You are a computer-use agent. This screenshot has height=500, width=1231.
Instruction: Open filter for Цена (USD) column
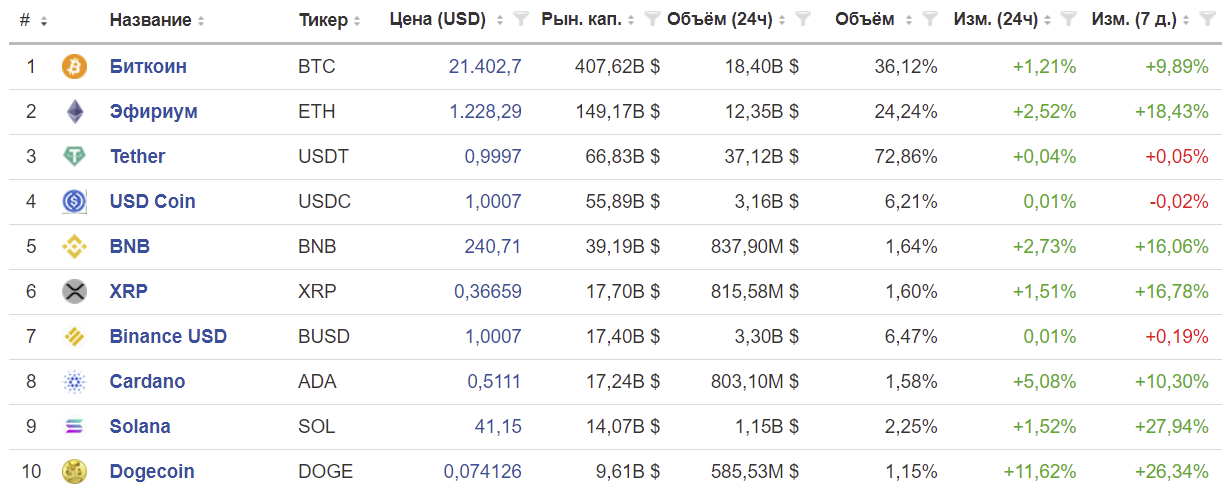click(x=520, y=19)
